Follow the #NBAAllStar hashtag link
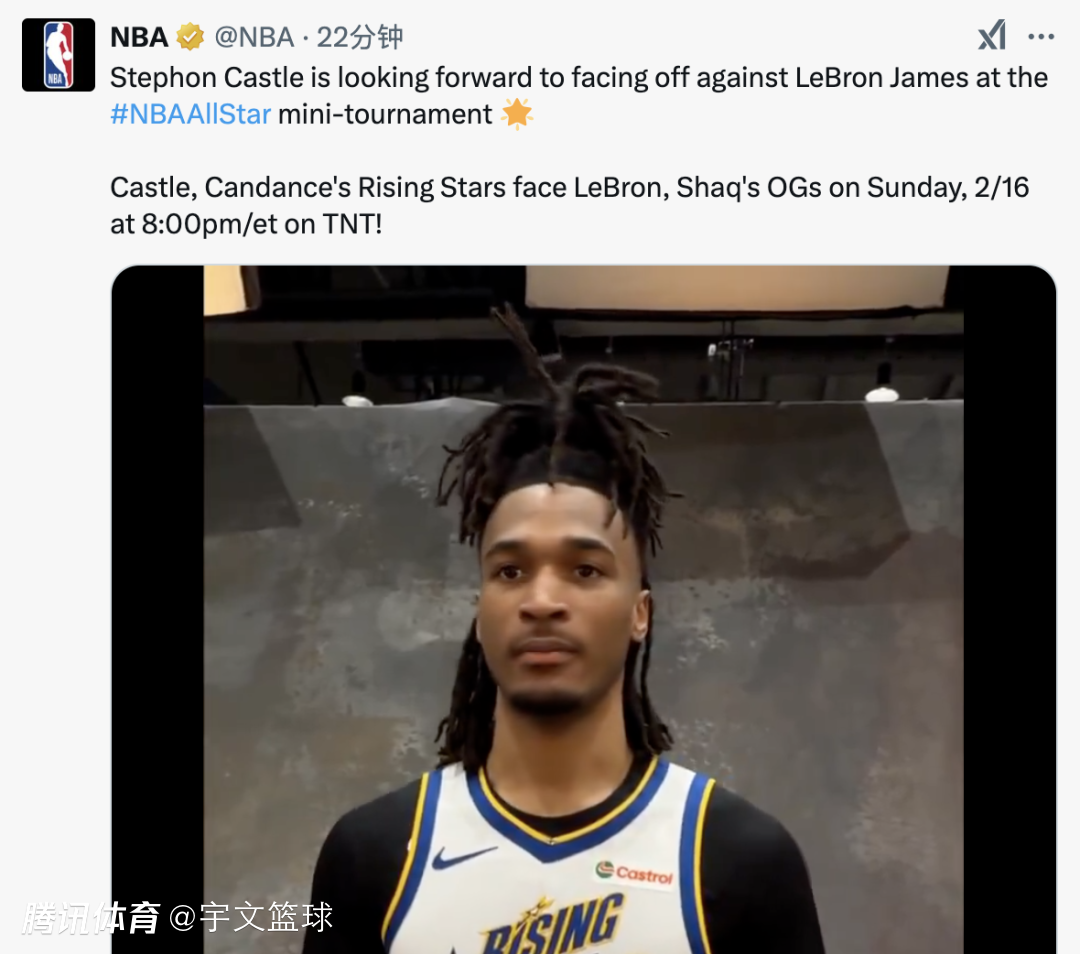The image size is (1080, 954). point(191,114)
